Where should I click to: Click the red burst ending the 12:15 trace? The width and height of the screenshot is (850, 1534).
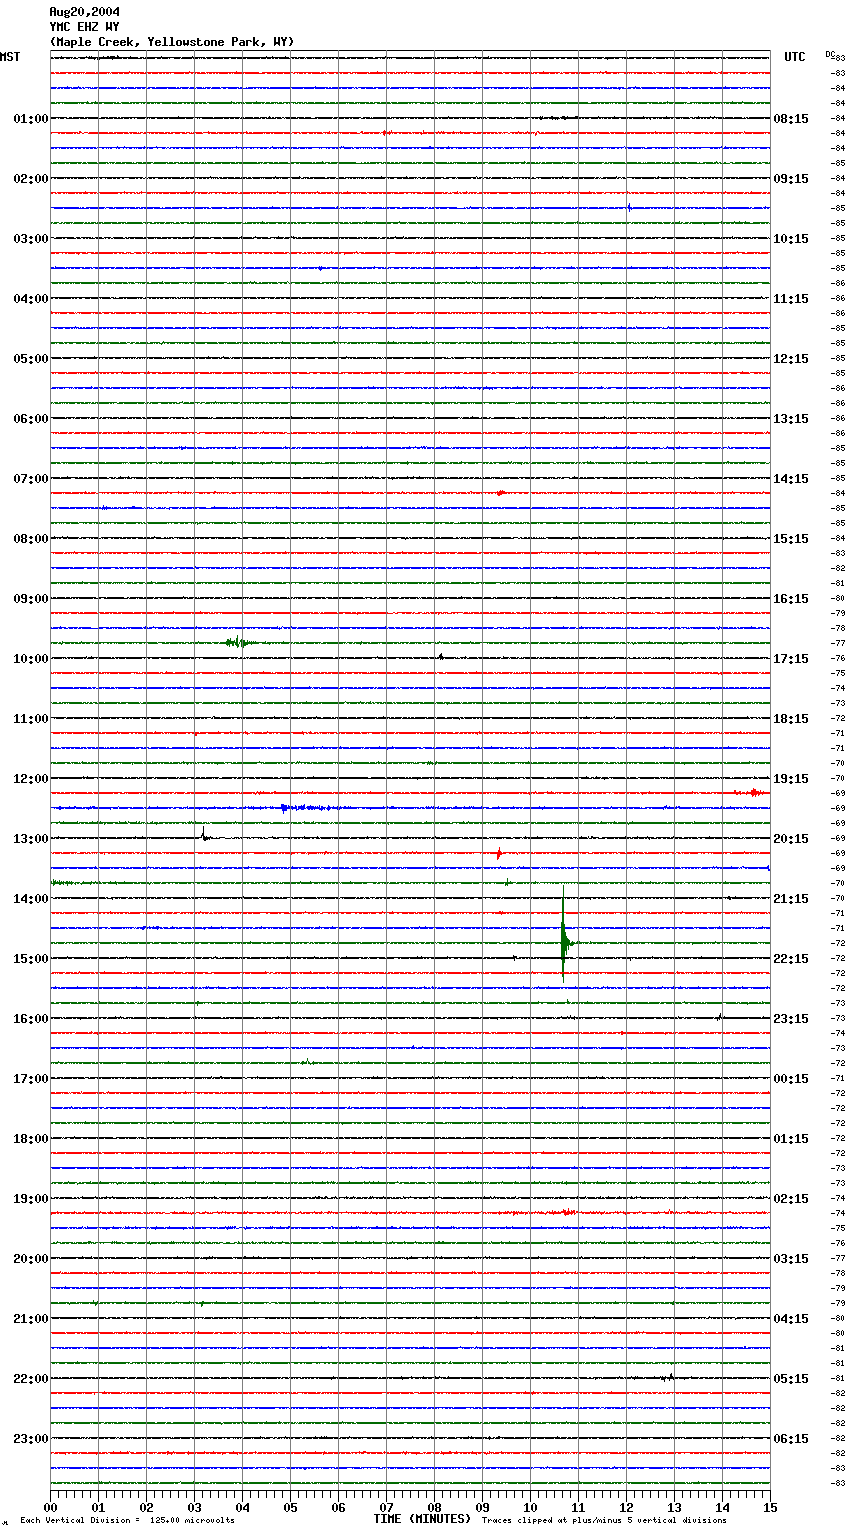(750, 793)
